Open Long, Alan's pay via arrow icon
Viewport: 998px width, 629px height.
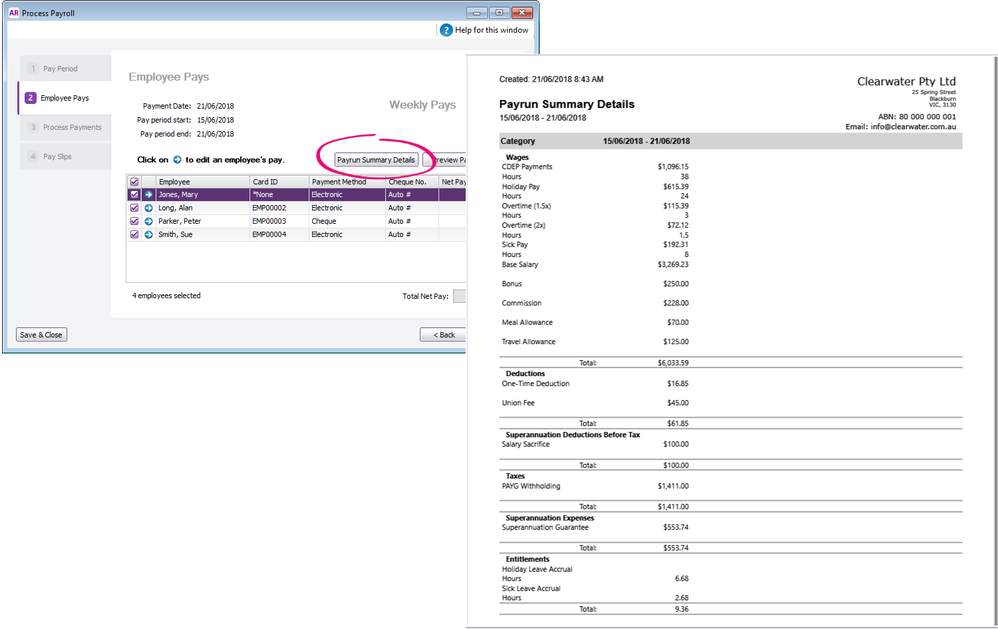coord(148,208)
